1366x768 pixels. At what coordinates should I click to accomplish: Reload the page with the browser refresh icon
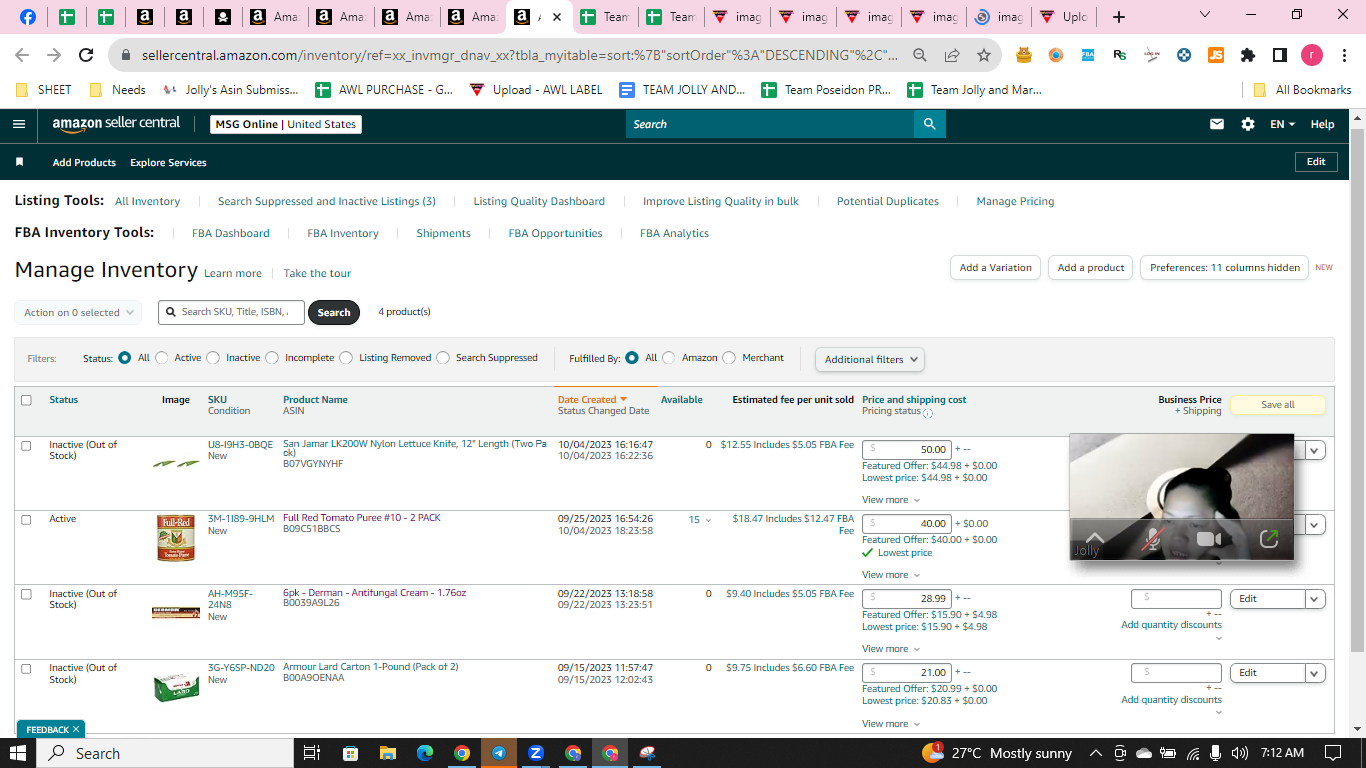click(x=86, y=55)
